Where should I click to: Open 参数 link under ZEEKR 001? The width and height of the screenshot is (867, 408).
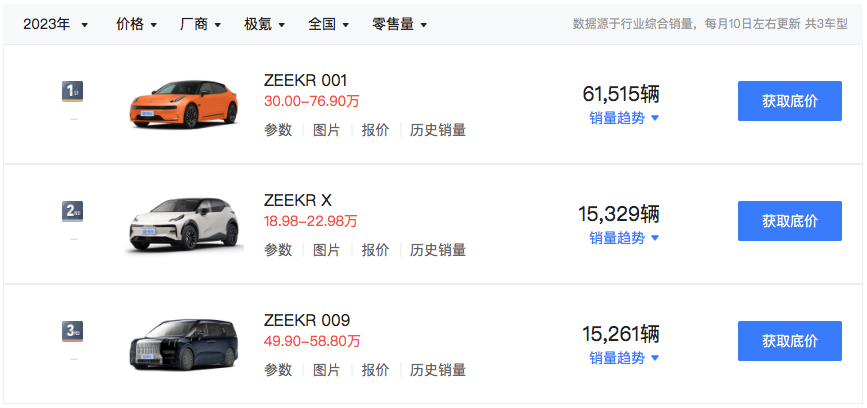click(278, 130)
